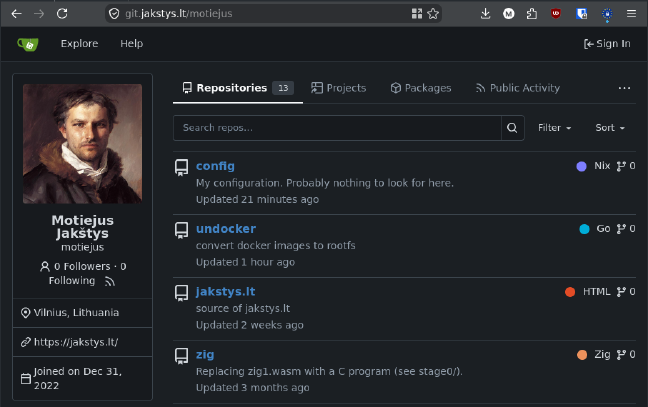
Task: Open the config repository
Action: pyautogui.click(x=215, y=166)
